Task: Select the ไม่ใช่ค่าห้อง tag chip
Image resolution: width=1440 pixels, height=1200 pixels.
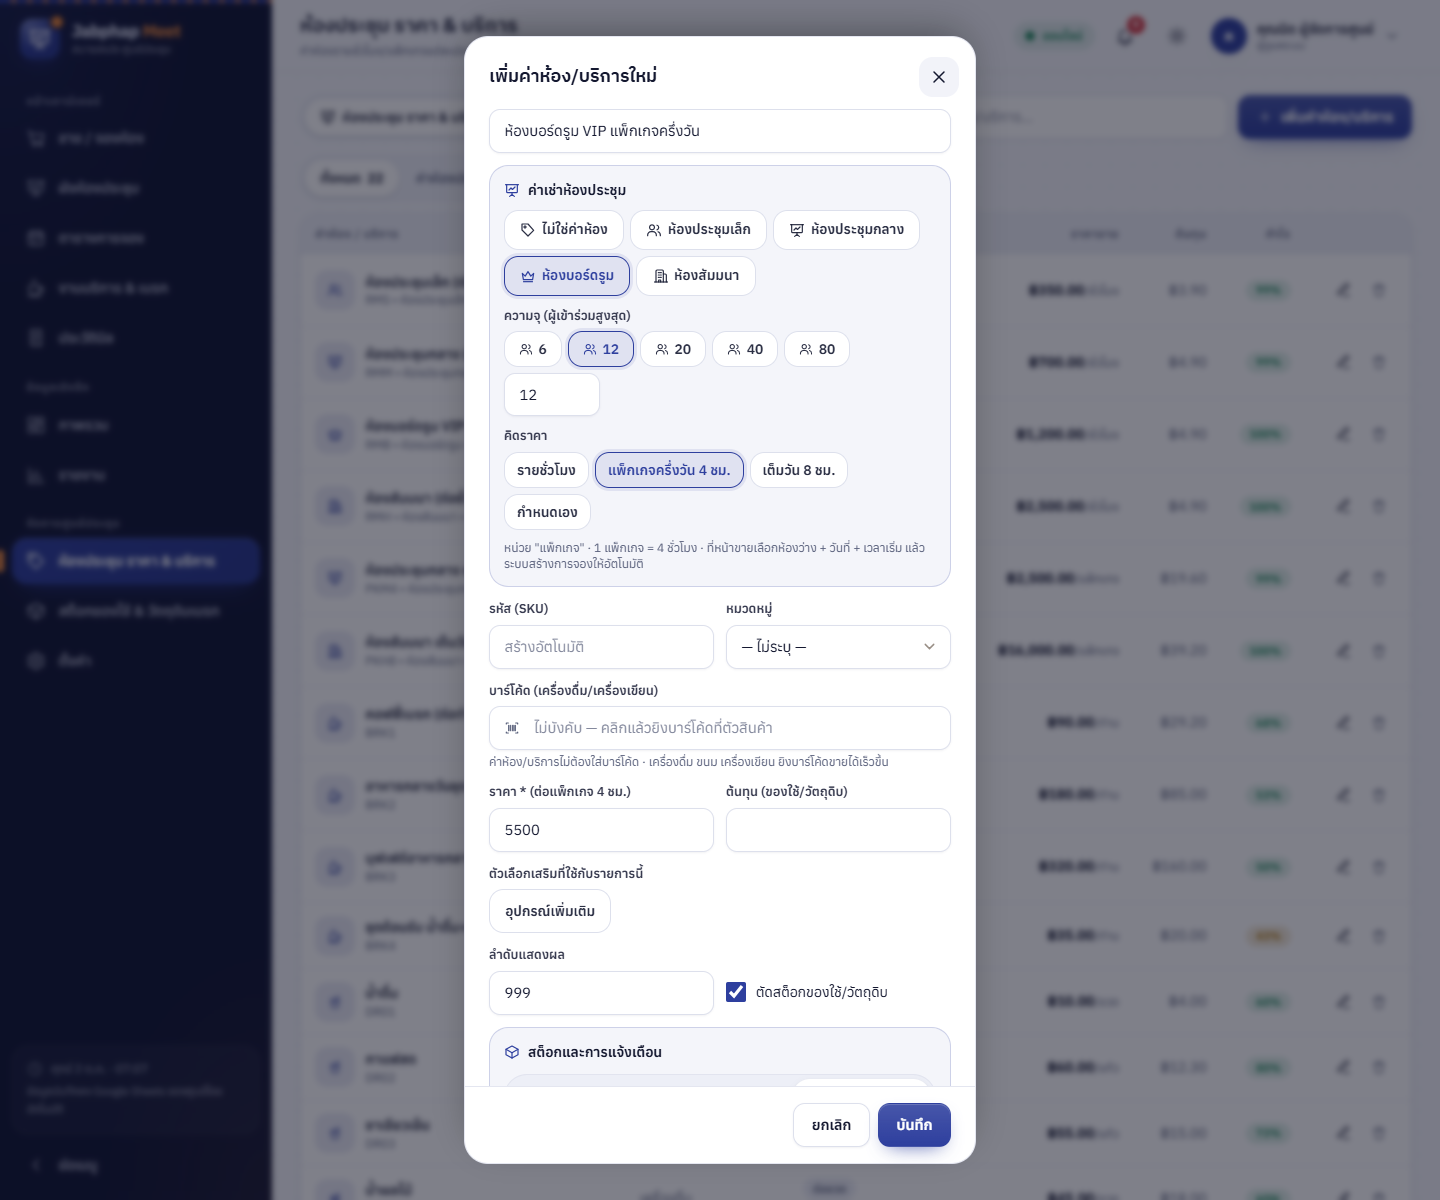Action: coord(564,230)
